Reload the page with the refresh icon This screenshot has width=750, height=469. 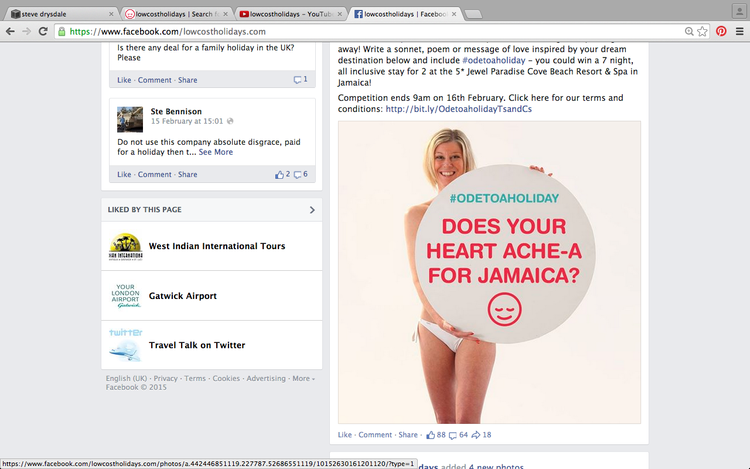(x=43, y=32)
